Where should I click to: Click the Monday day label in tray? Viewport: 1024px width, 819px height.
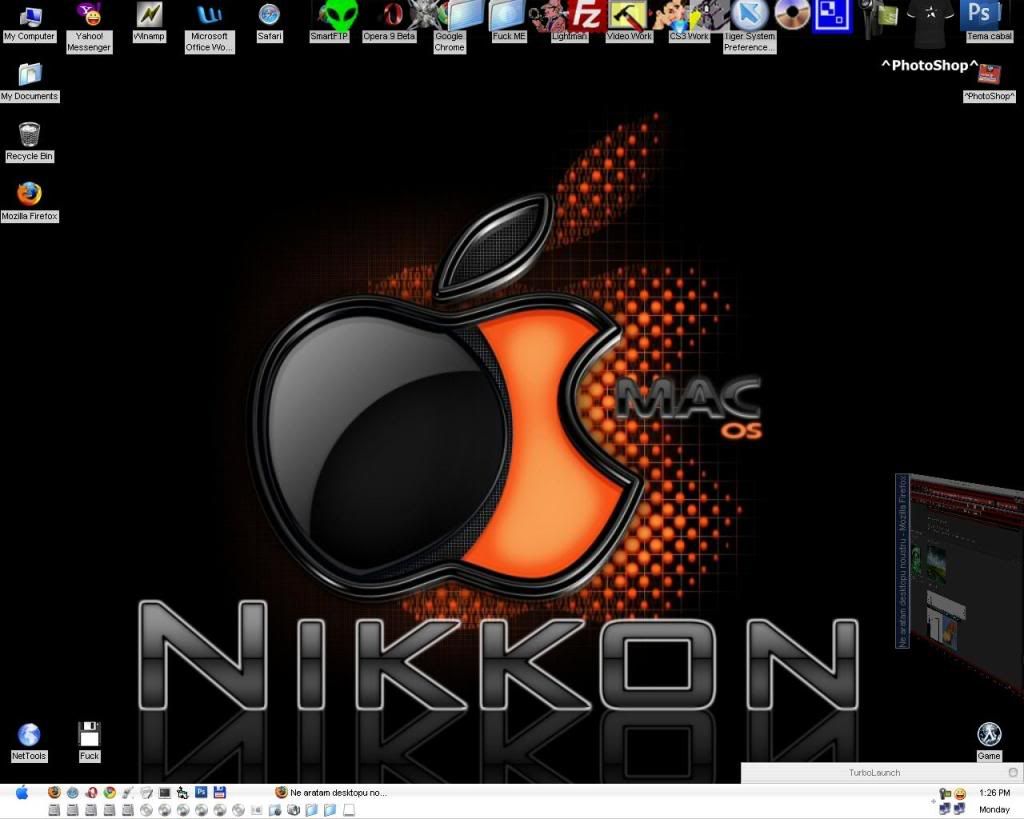coord(995,810)
